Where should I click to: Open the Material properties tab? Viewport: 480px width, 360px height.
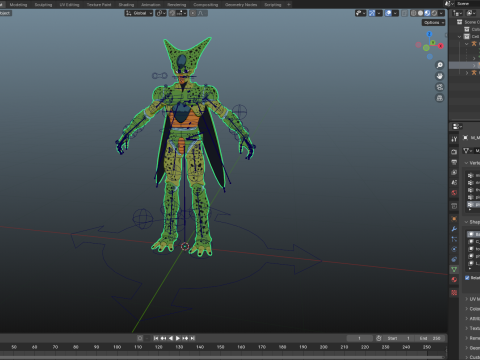[454, 280]
